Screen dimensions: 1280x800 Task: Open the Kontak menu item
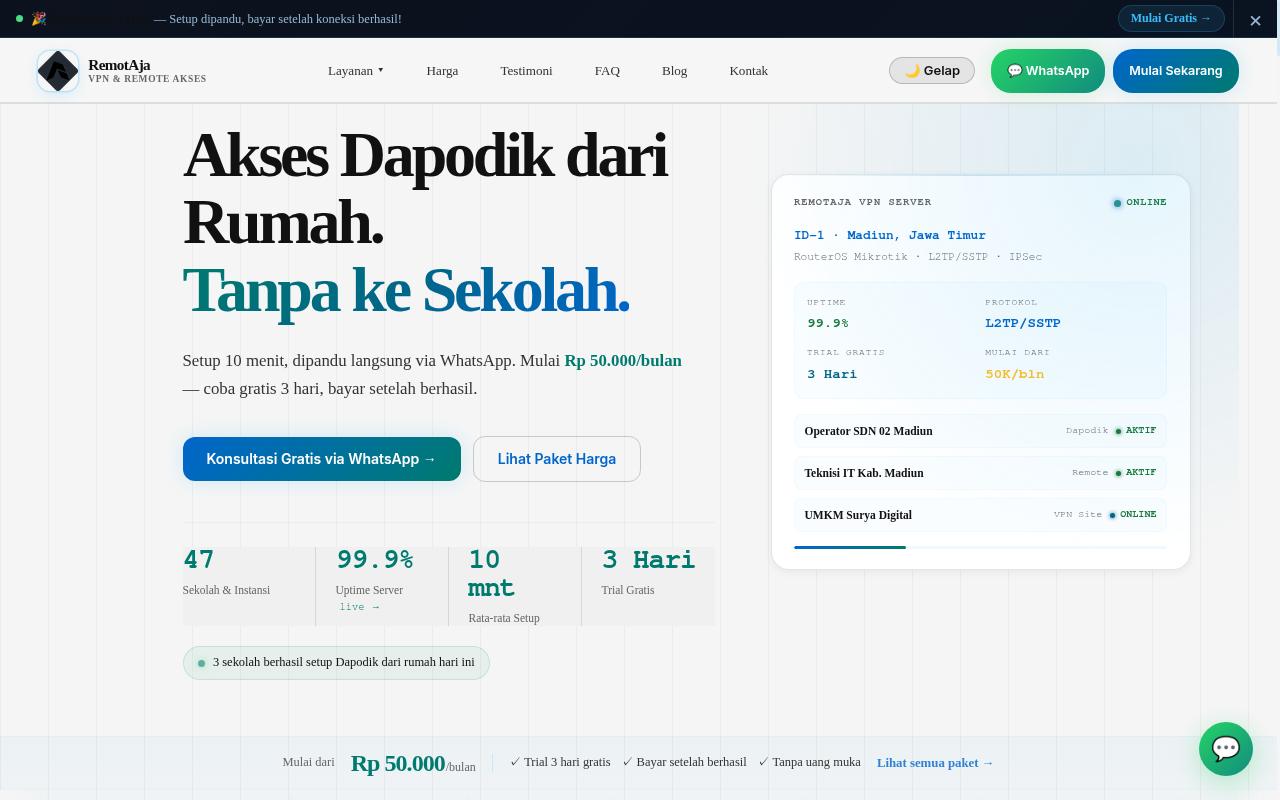pyautogui.click(x=749, y=71)
